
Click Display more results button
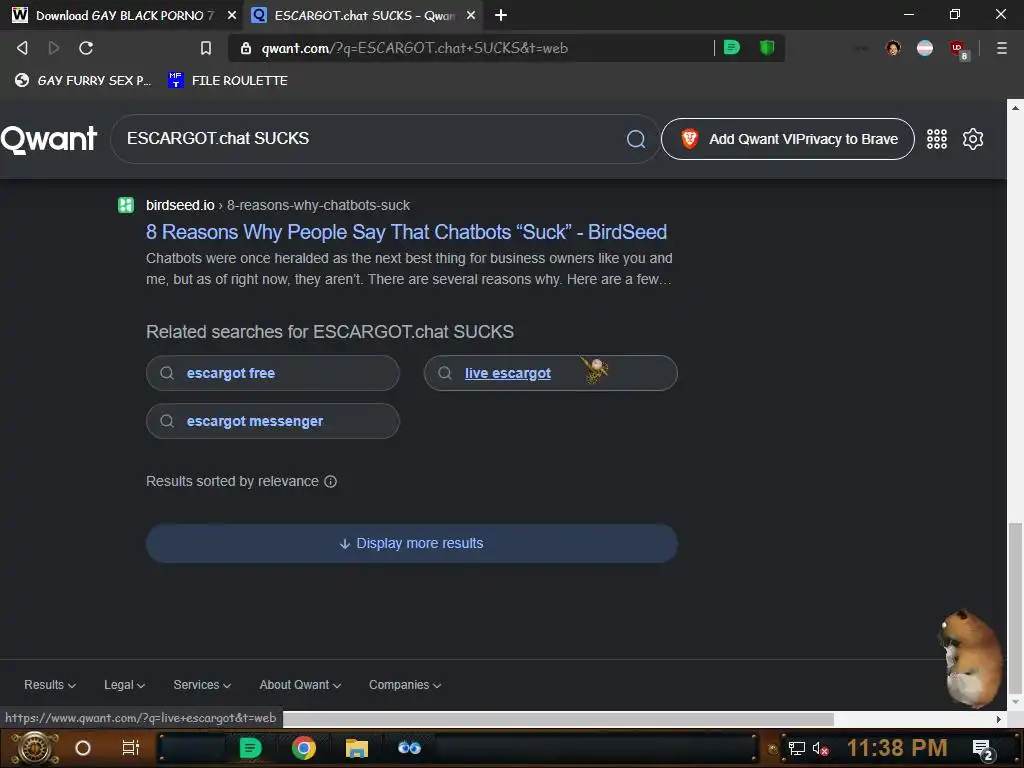pyautogui.click(x=411, y=543)
